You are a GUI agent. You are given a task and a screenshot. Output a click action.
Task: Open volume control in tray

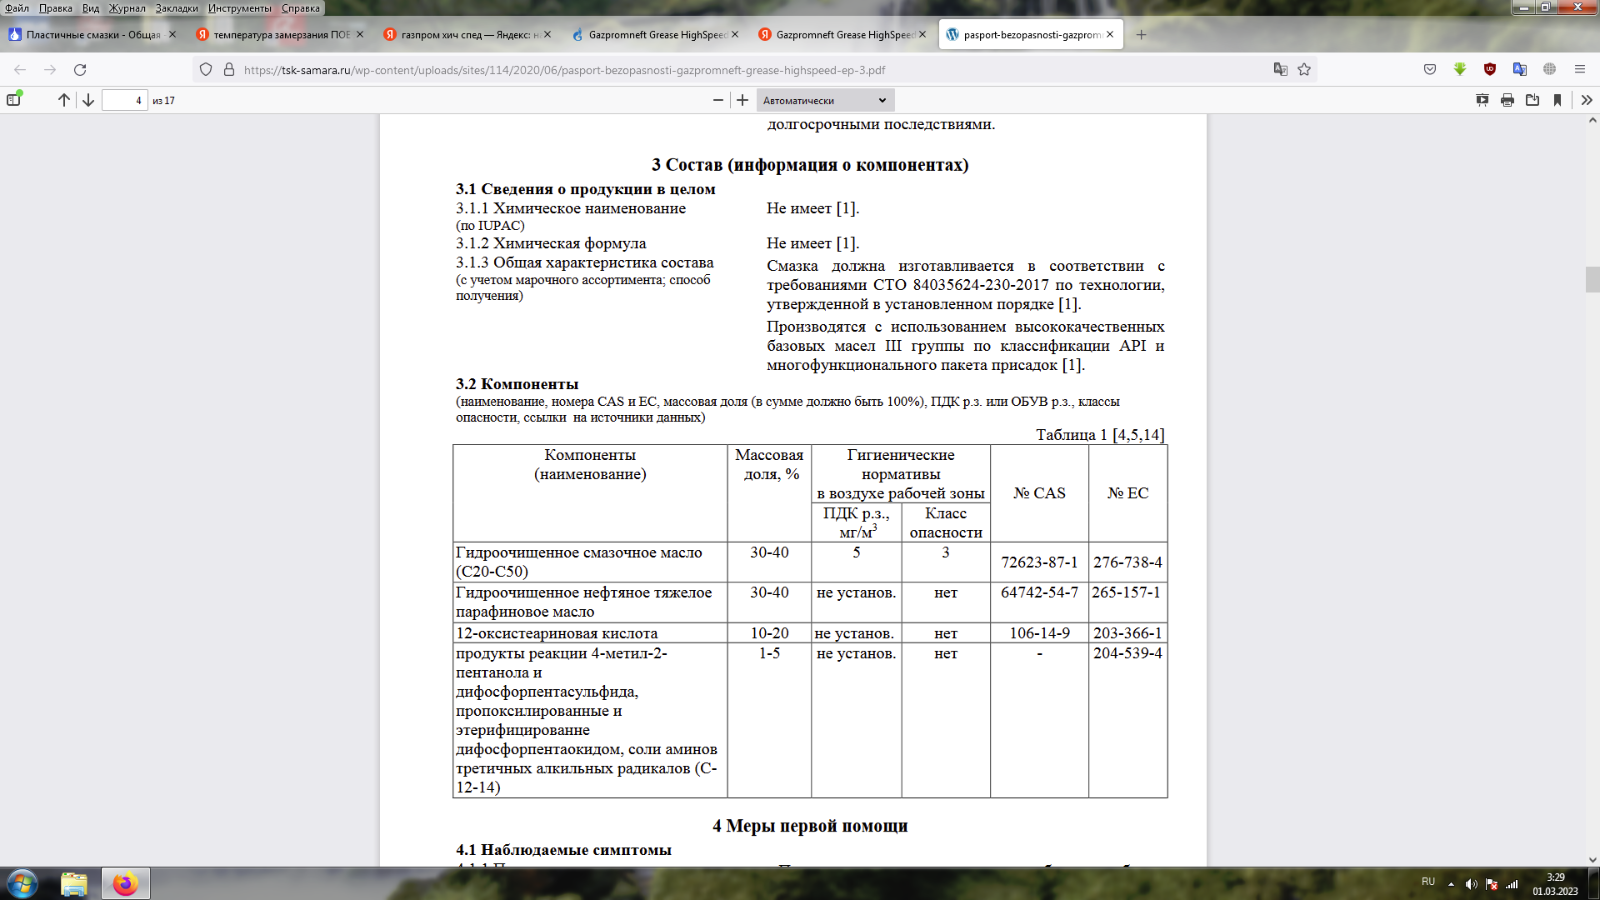pyautogui.click(x=1471, y=884)
